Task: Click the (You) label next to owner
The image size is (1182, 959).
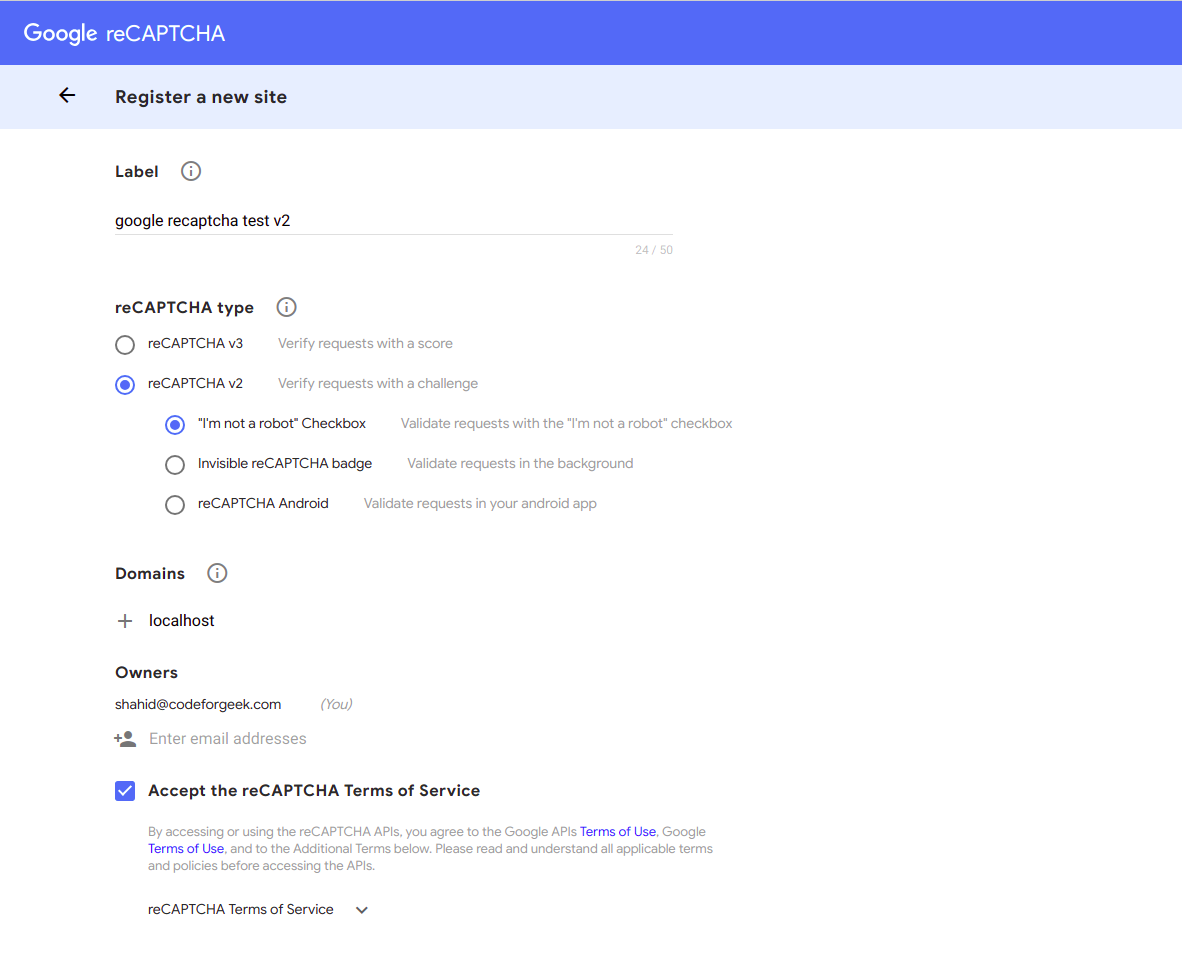Action: pos(336,704)
